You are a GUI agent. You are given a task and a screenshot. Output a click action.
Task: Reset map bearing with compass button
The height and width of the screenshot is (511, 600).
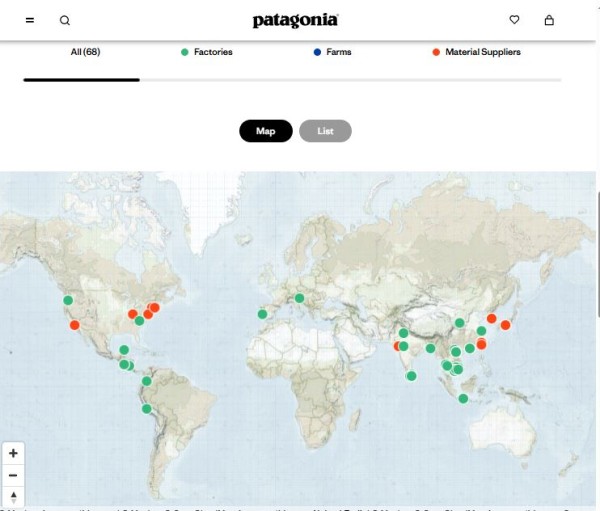[x=13, y=497]
